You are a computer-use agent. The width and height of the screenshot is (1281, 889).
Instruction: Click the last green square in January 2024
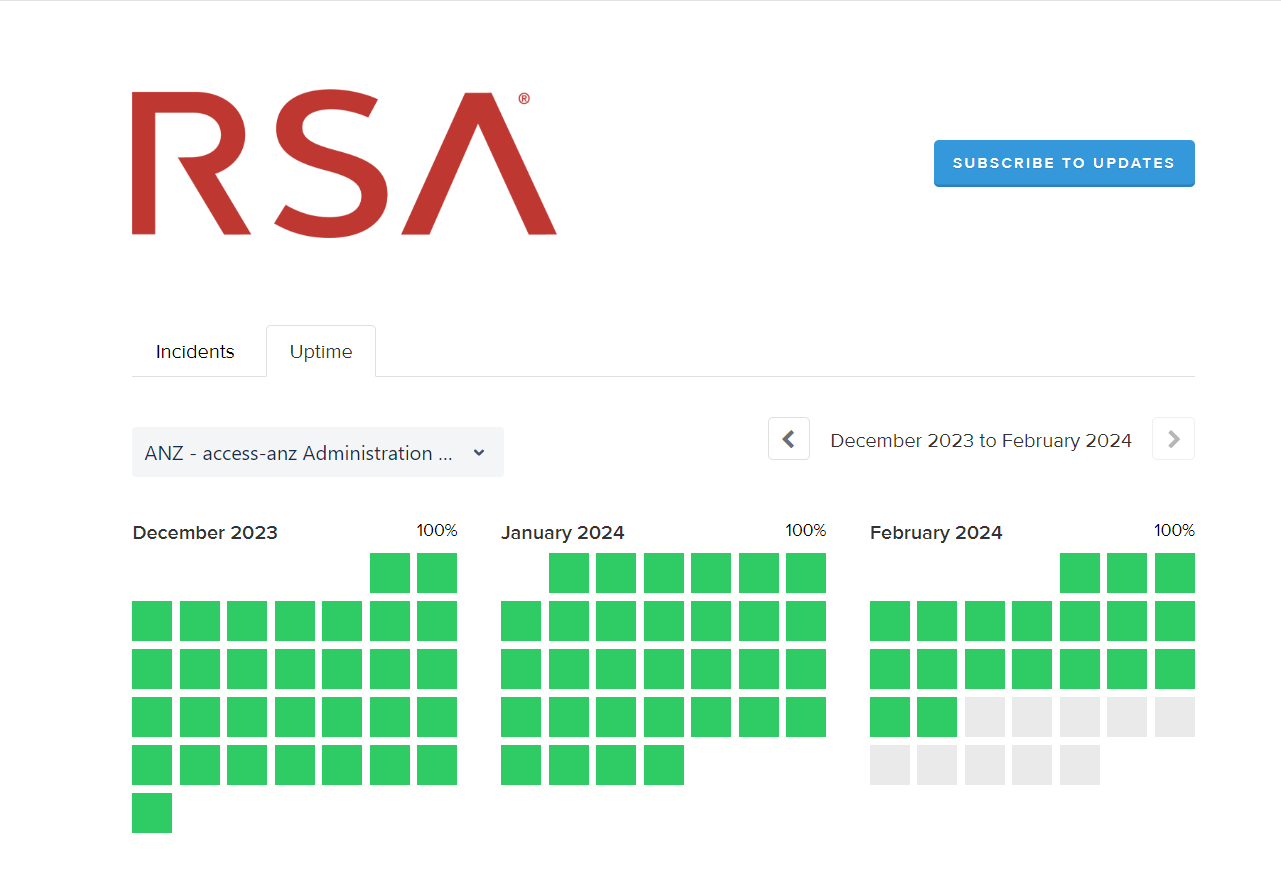click(x=664, y=765)
